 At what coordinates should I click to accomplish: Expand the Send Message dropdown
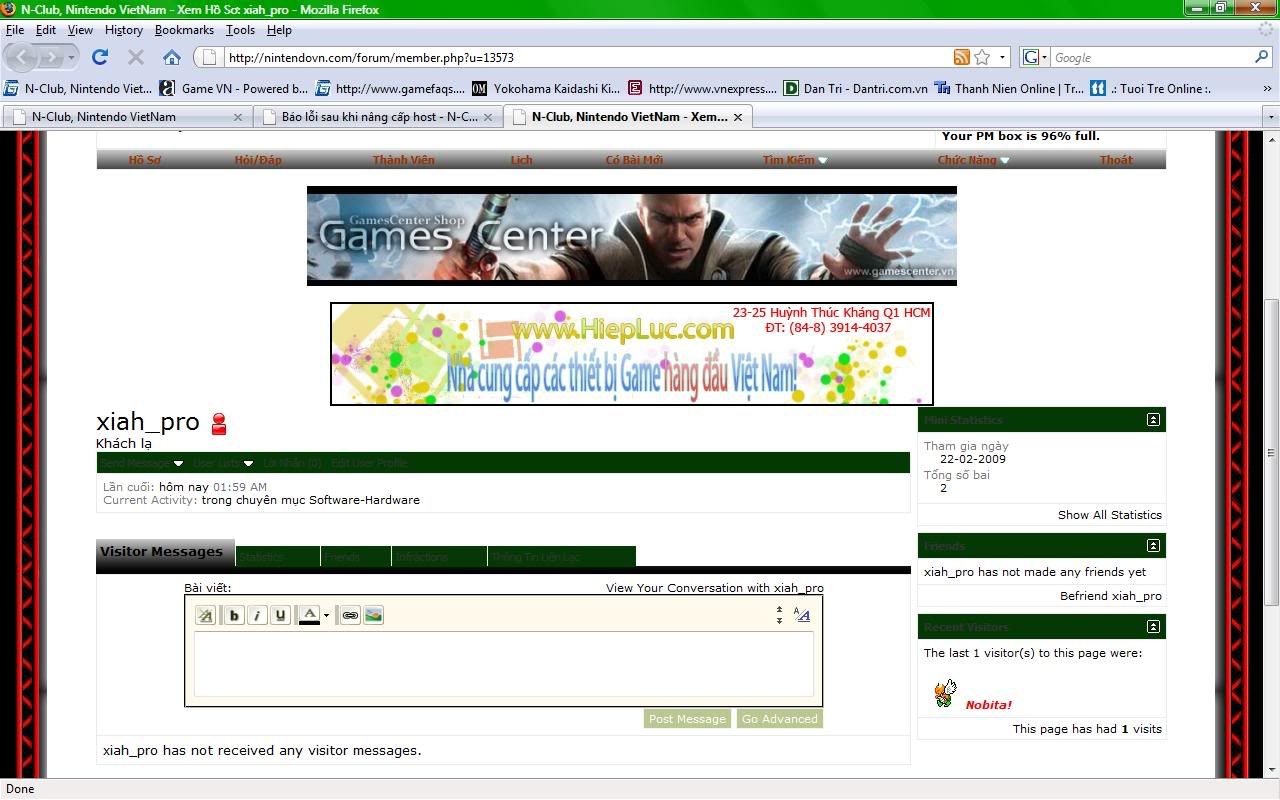click(178, 464)
